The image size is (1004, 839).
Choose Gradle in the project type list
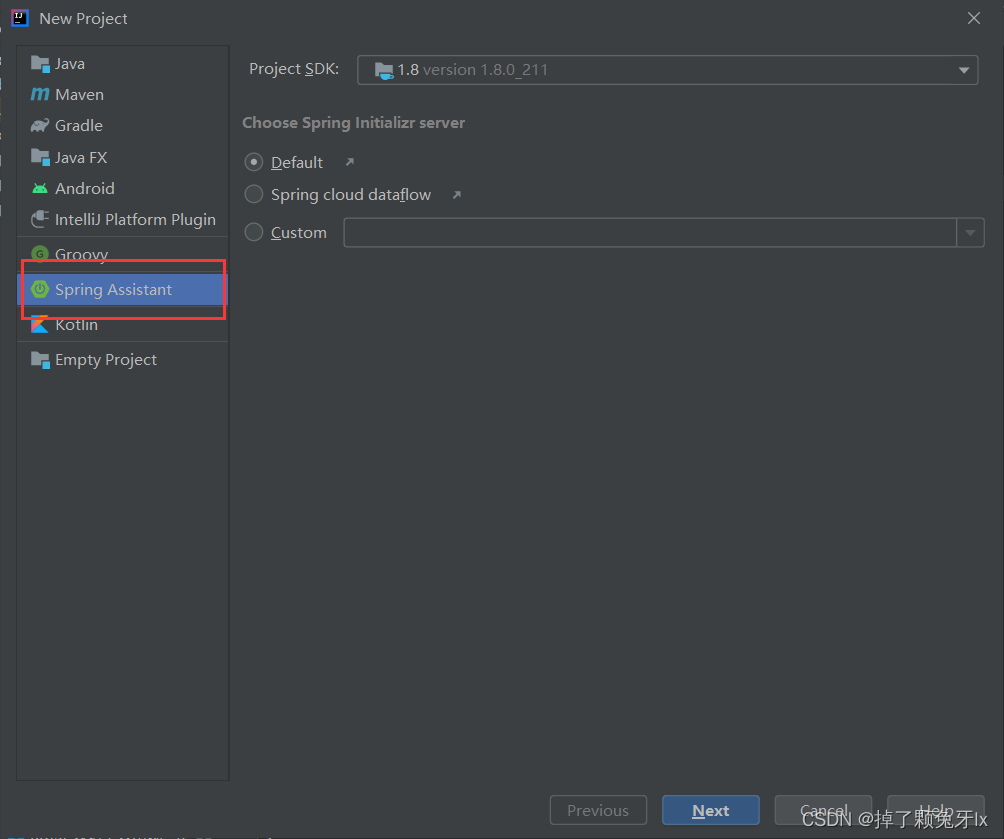point(122,126)
